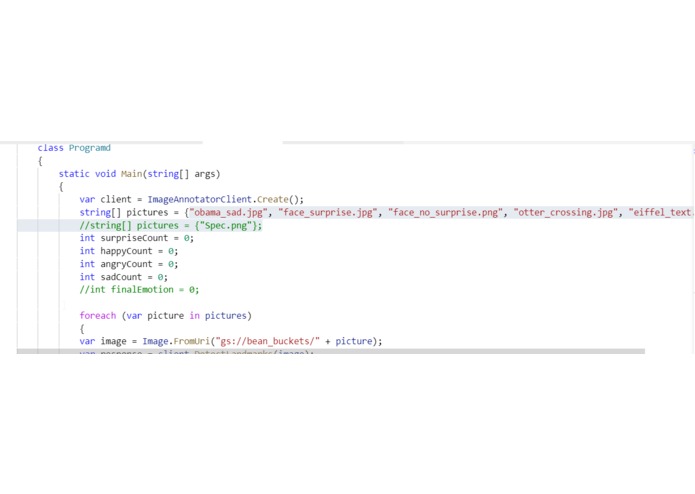
Task: Click the Create method call
Action: click(x=273, y=199)
